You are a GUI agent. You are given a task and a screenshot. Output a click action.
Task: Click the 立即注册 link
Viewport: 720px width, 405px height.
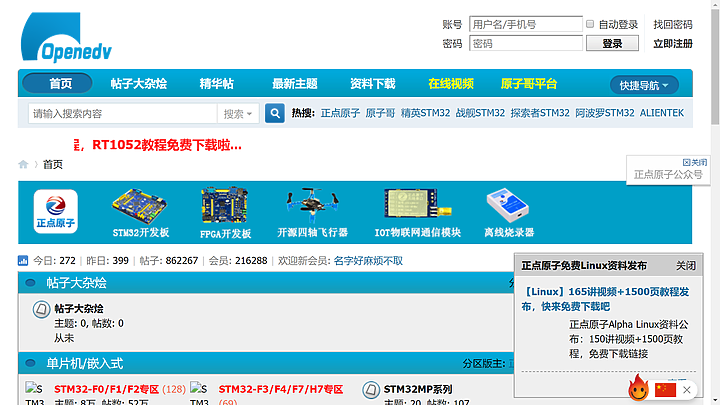(x=673, y=44)
